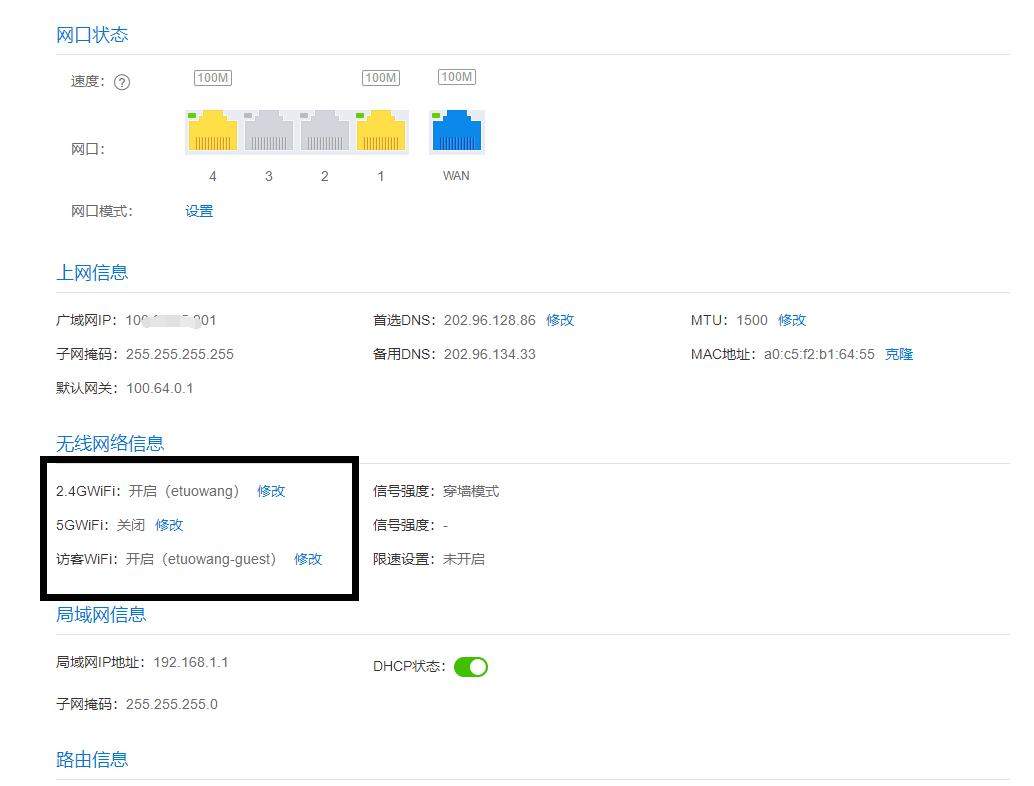Viewport: 1034px width, 786px height.
Task: Click the 100M badge above the WAN port
Action: tap(456, 76)
